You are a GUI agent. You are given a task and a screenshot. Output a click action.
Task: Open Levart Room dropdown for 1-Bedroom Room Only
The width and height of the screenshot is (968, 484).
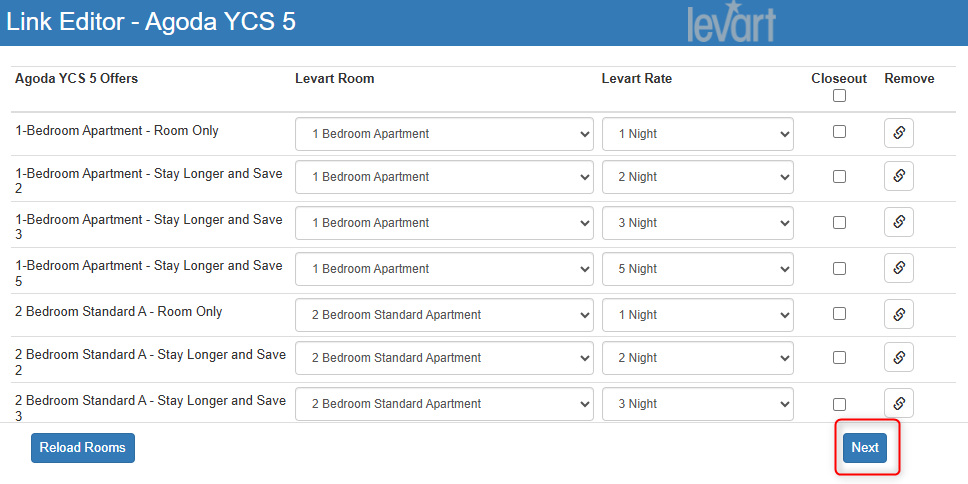(x=444, y=134)
